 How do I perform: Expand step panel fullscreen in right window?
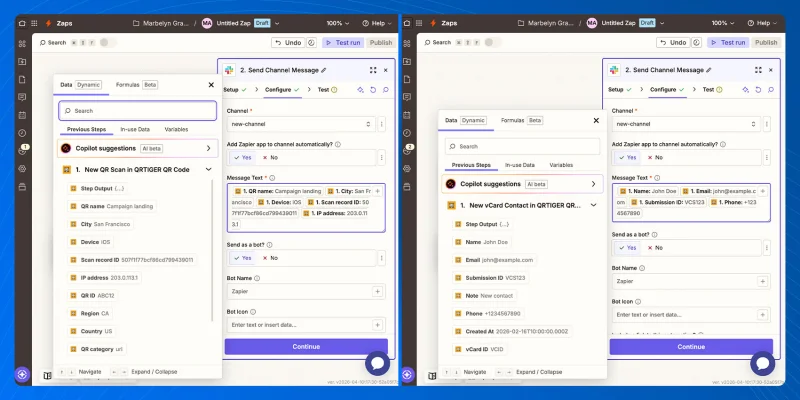[x=758, y=70]
